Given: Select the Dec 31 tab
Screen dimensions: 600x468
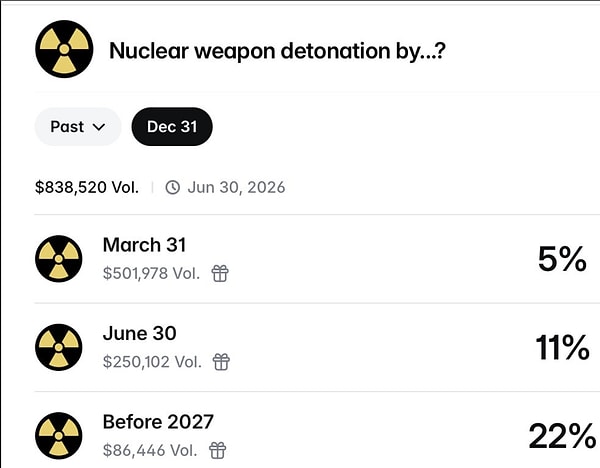Looking at the screenshot, I should pos(172,127).
